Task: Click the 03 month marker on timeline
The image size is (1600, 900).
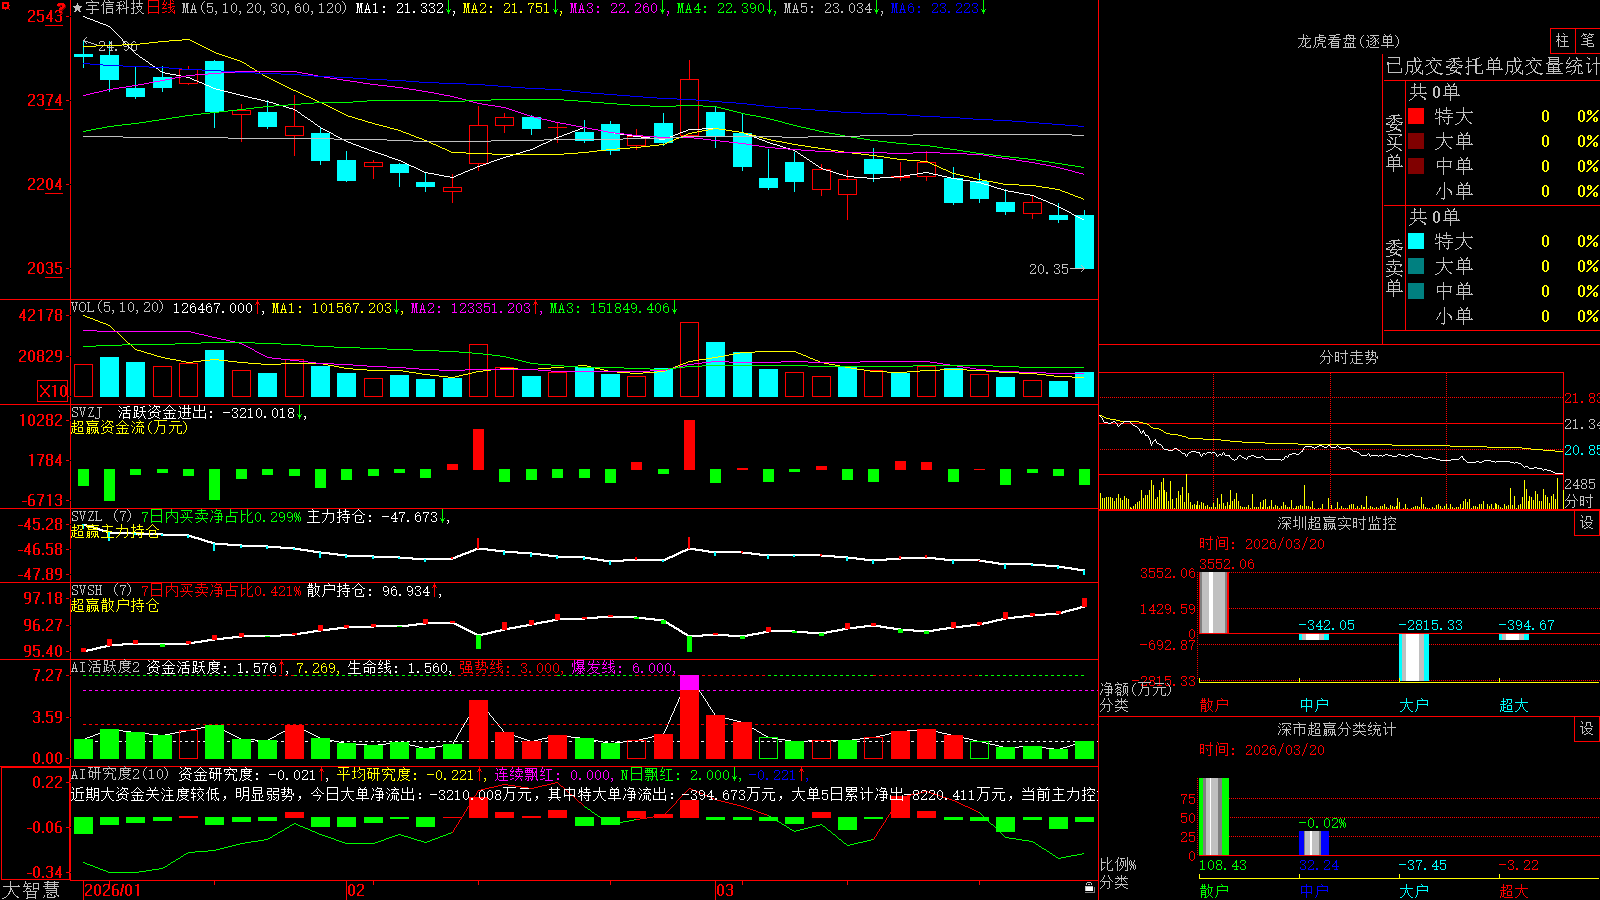Action: click(x=725, y=890)
